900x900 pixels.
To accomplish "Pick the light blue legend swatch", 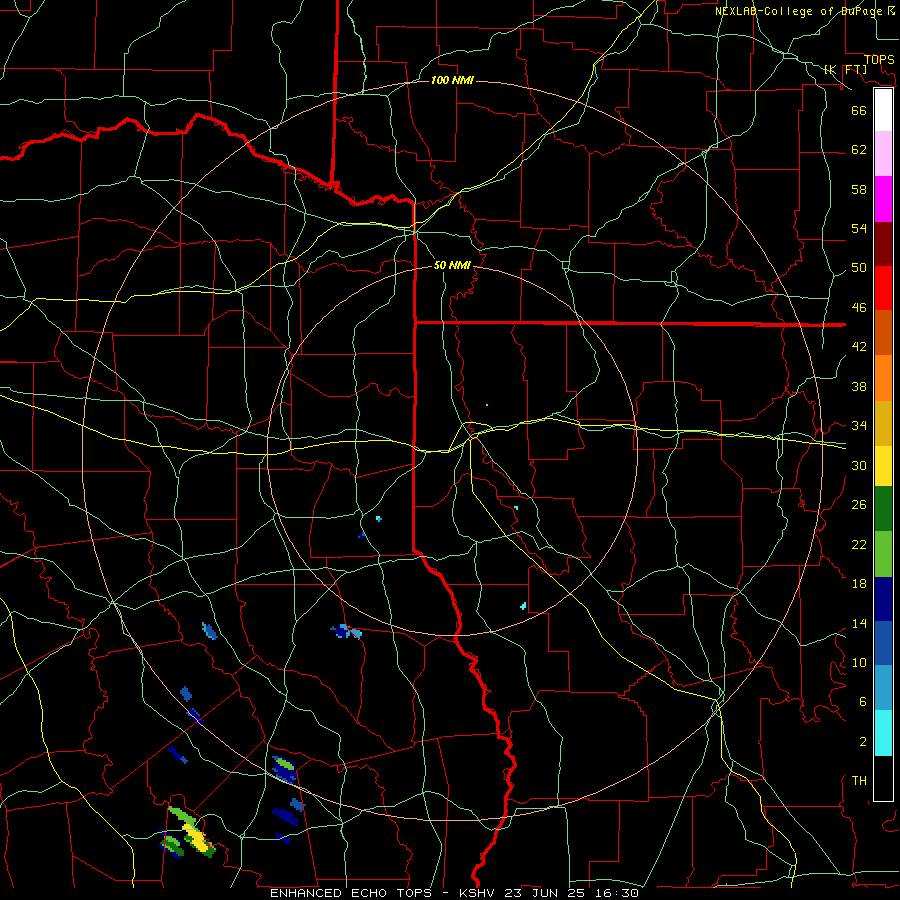I will click(883, 688).
